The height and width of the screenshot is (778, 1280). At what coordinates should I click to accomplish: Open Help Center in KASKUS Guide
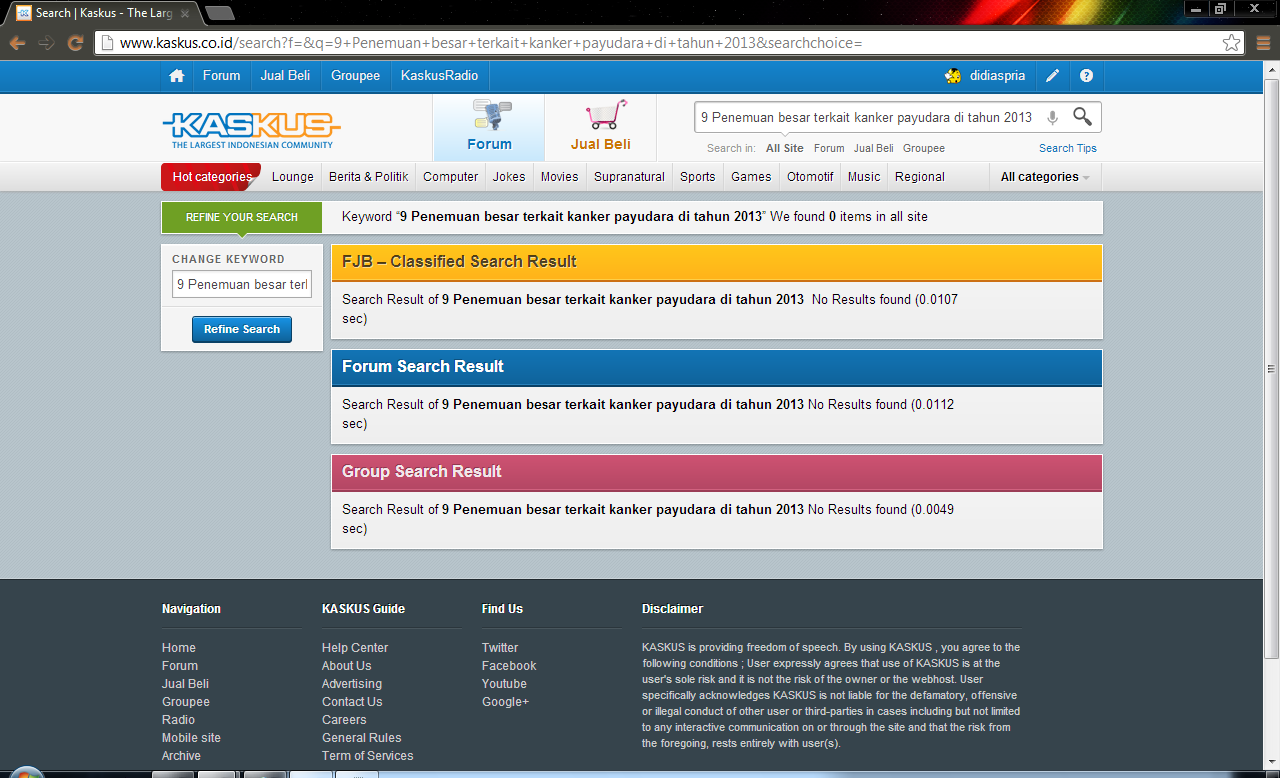355,648
